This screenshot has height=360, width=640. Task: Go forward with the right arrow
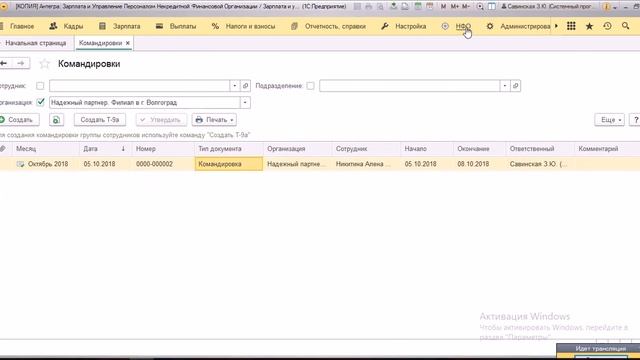pos(21,63)
